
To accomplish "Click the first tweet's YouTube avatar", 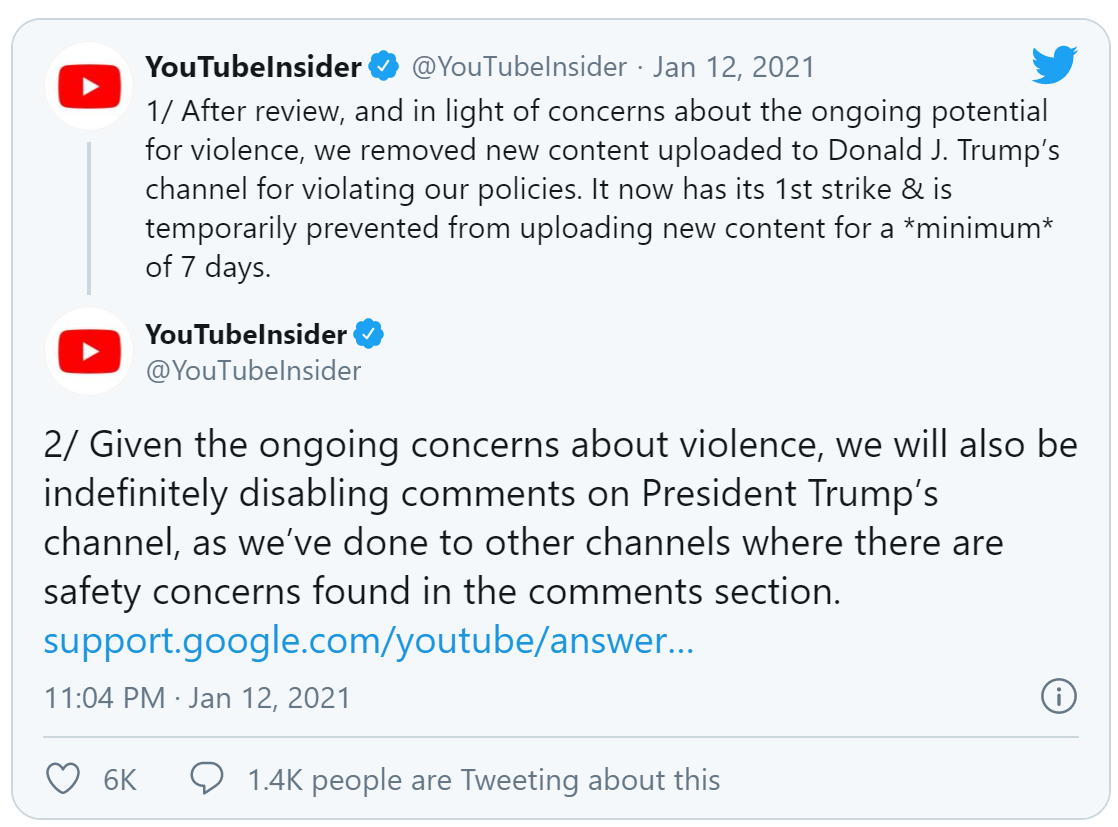I will click(89, 86).
